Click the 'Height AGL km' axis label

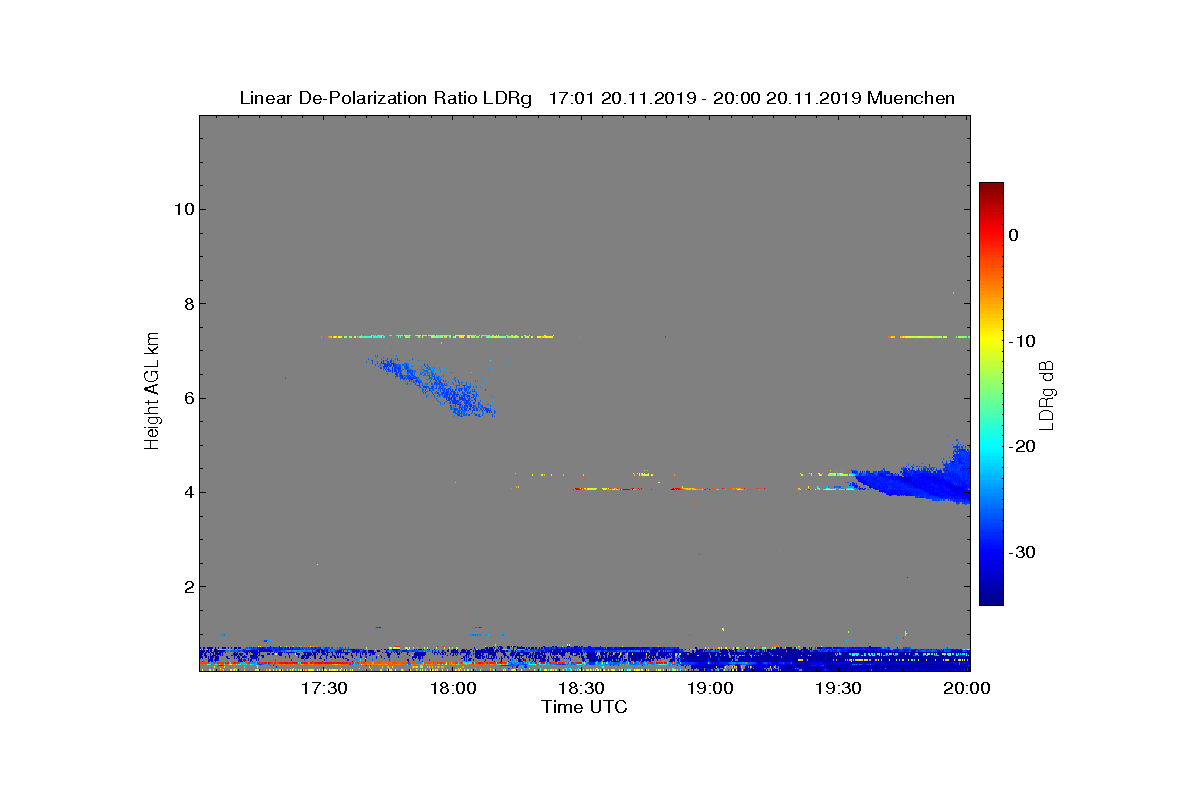click(152, 392)
